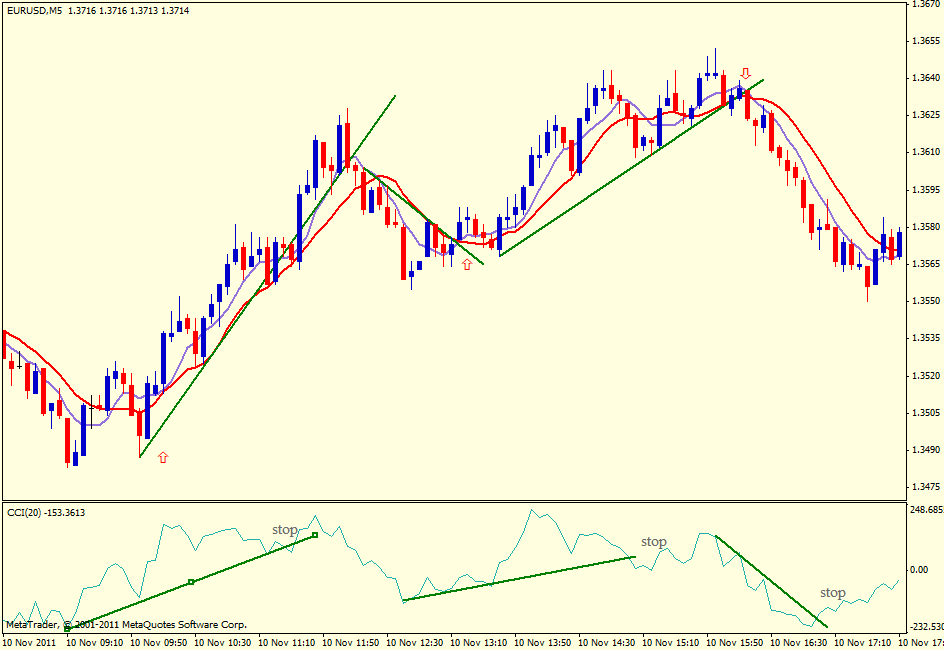Viewport: 944px width, 650px height.
Task: Click the middle handle on first CCI trendline
Action: pos(191,582)
